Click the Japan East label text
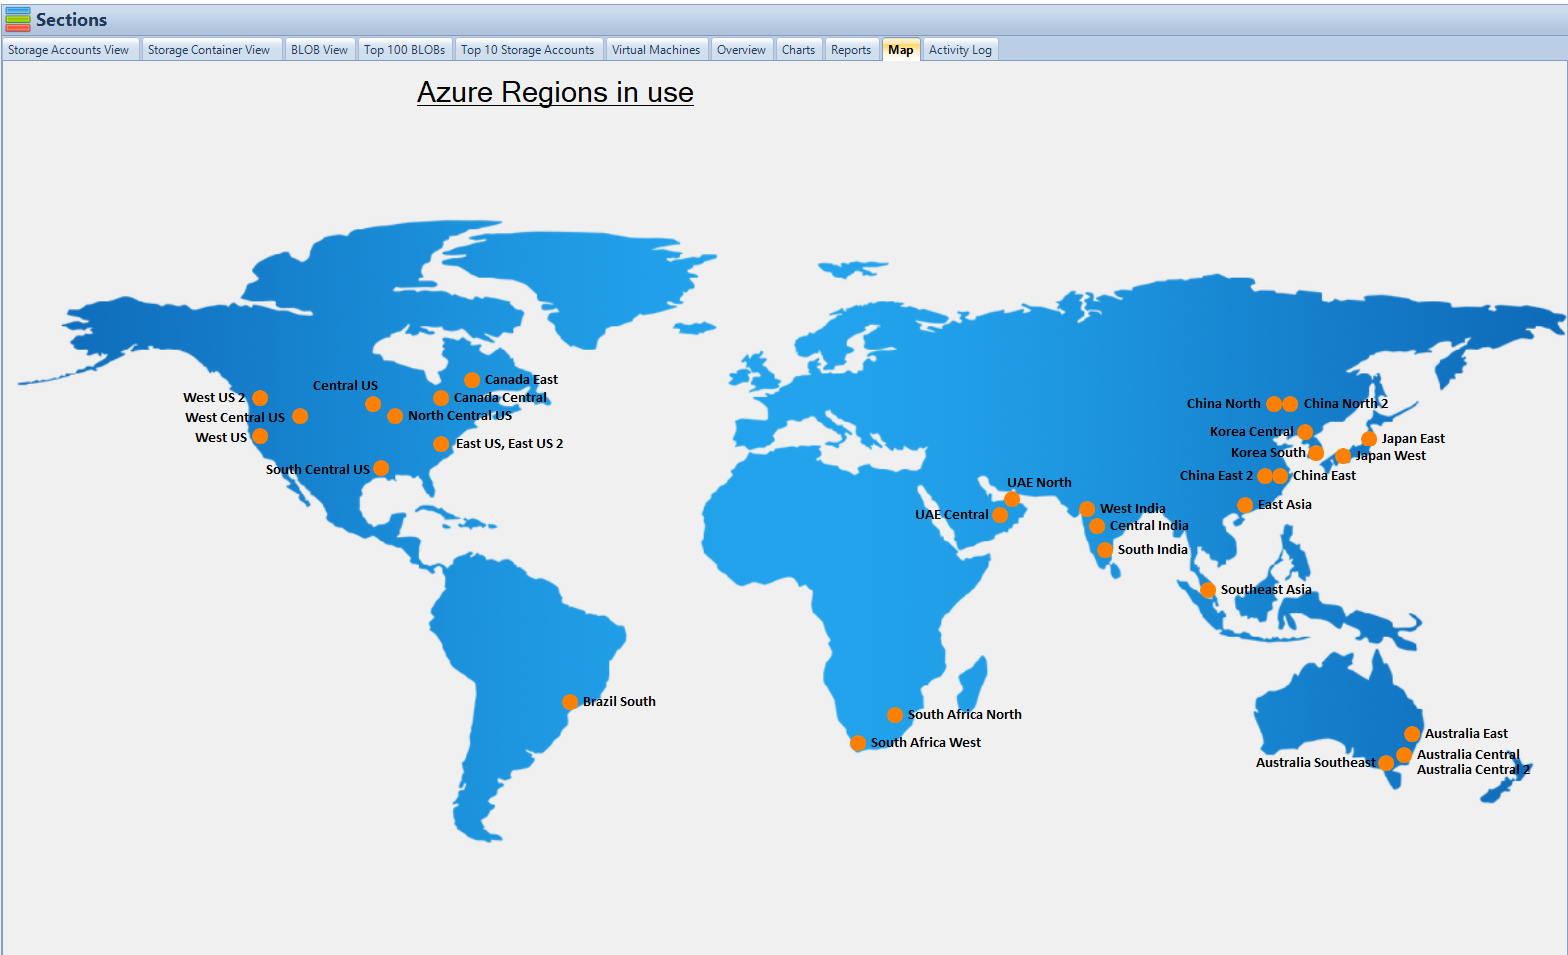1568x955 pixels. (1413, 439)
